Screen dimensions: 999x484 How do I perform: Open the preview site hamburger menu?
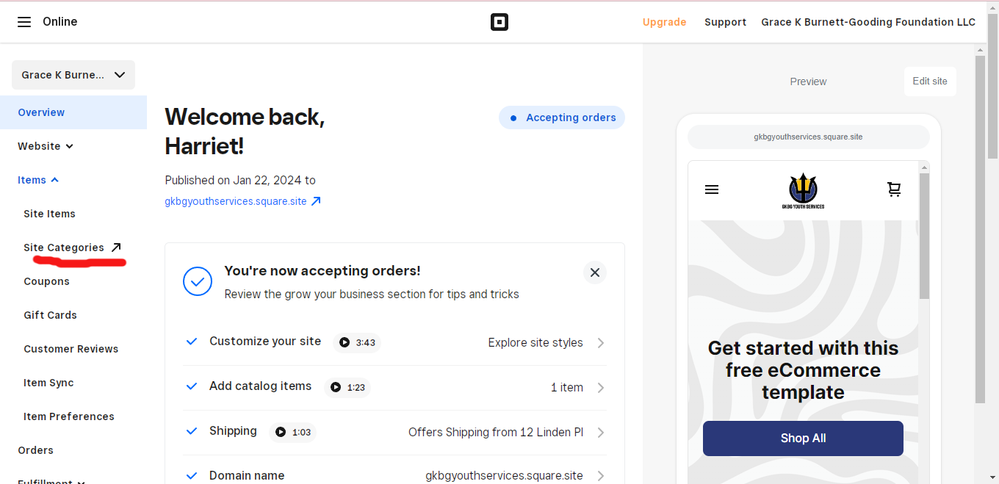(712, 189)
